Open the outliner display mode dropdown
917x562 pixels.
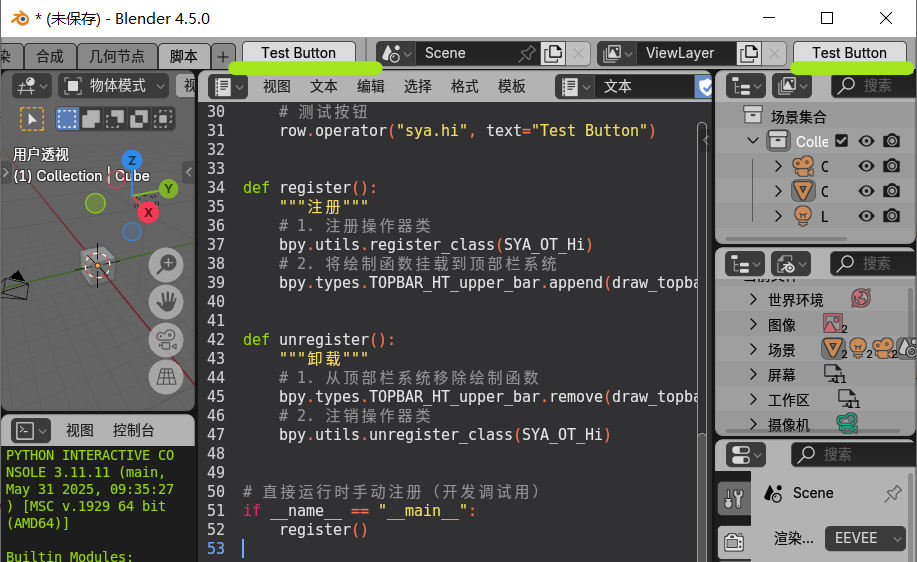tap(792, 87)
